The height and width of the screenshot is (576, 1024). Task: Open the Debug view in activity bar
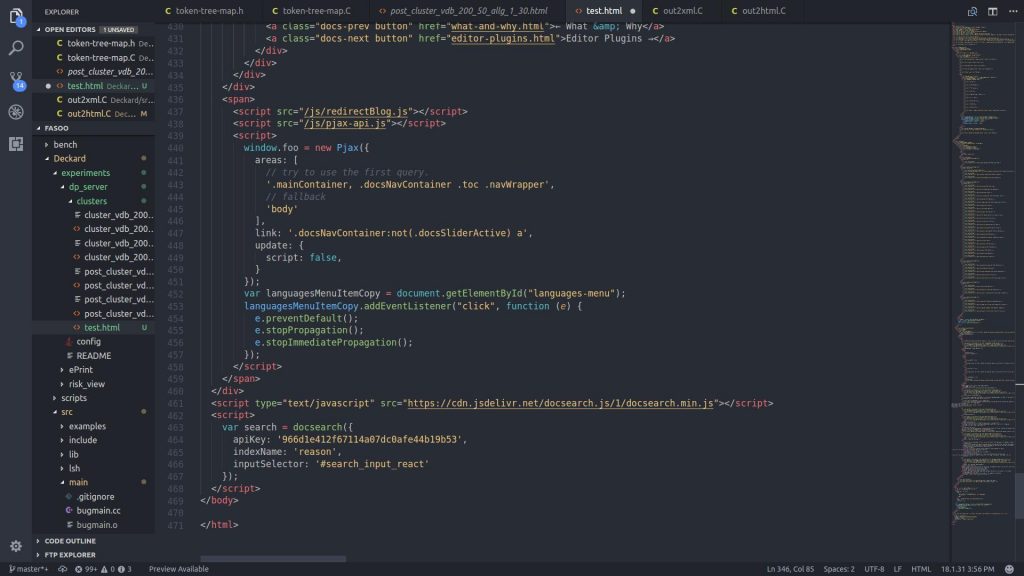point(16,112)
